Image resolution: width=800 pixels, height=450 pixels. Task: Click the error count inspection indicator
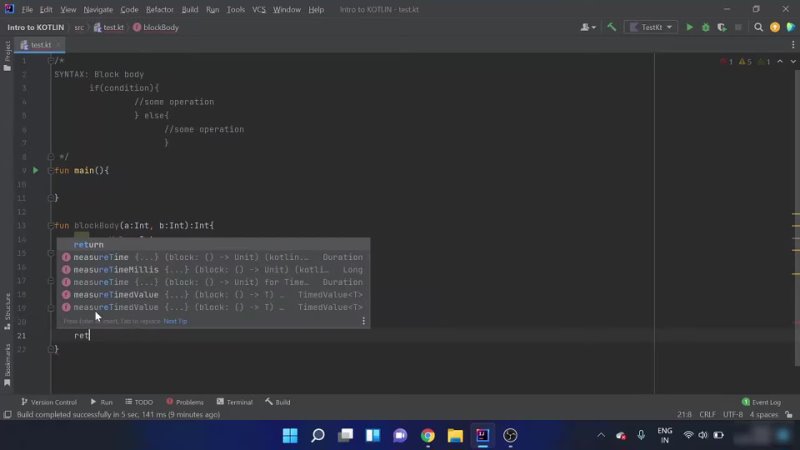727,62
